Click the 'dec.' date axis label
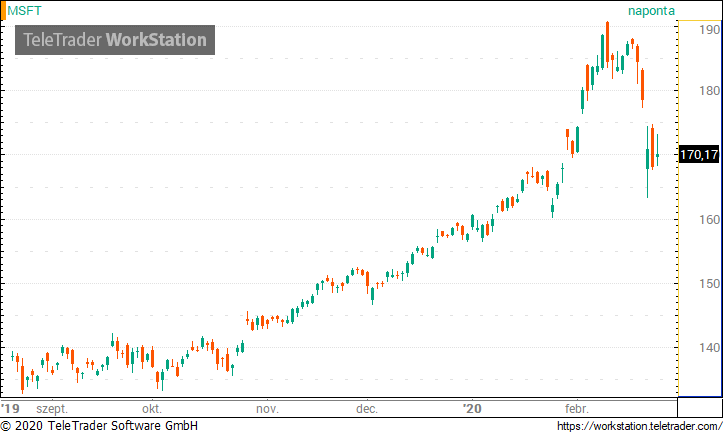 tap(367, 409)
